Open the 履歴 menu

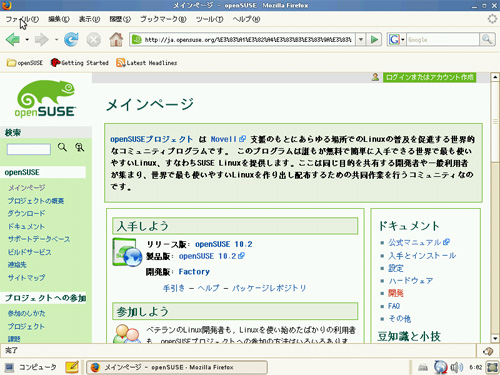(x=120, y=19)
